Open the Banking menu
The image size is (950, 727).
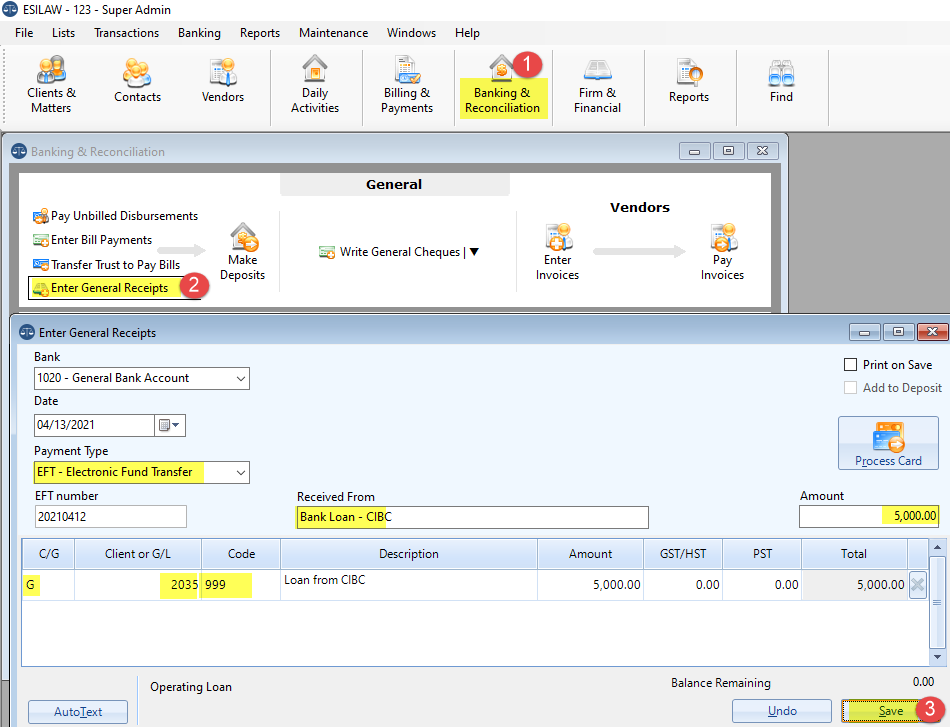click(x=199, y=33)
